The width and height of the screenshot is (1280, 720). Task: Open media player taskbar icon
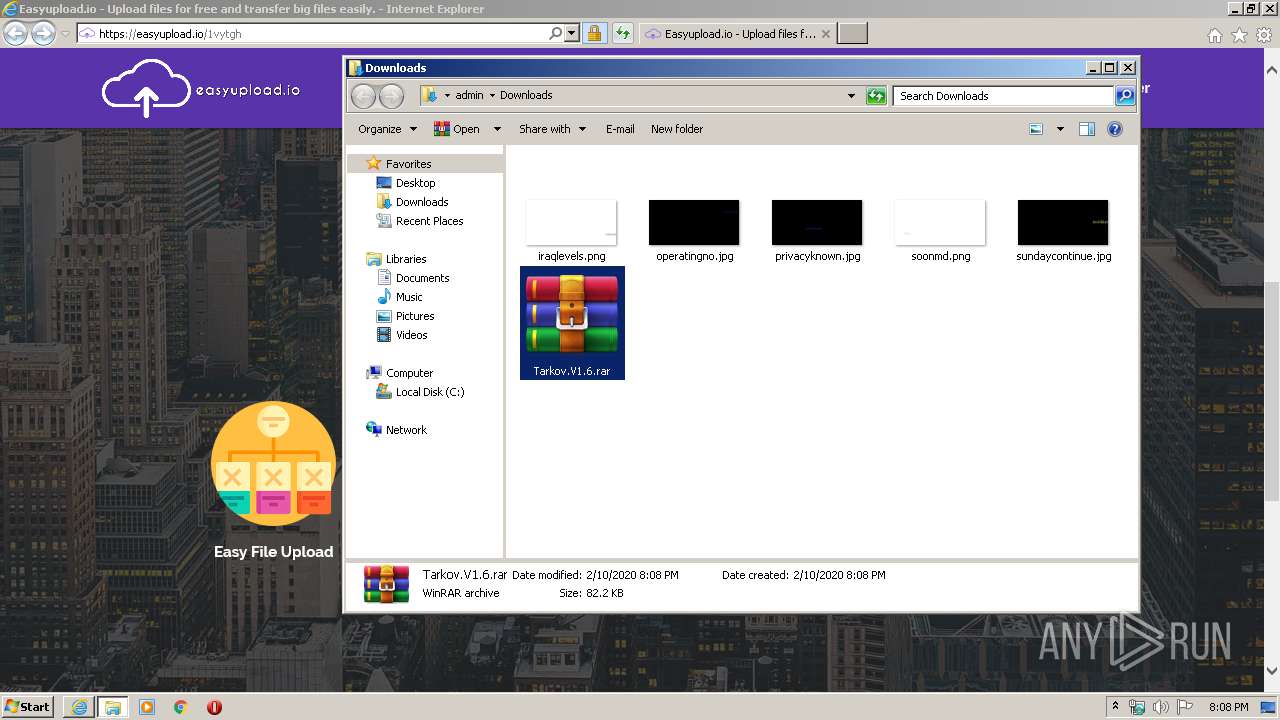click(147, 707)
